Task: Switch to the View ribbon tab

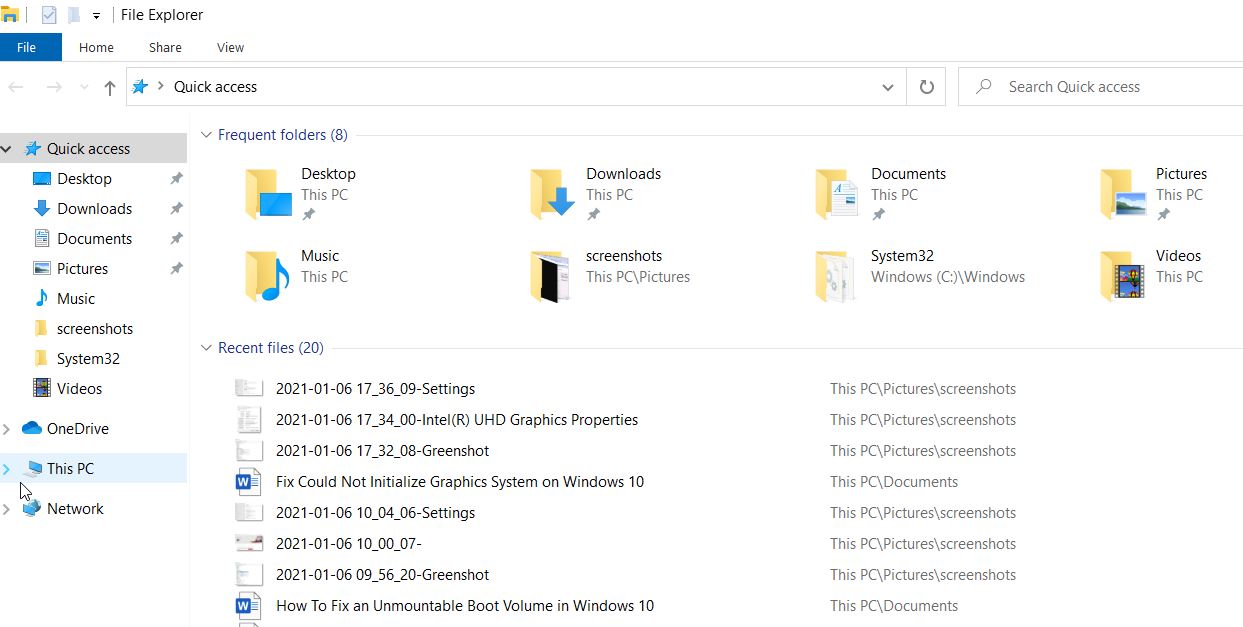Action: 230,47
